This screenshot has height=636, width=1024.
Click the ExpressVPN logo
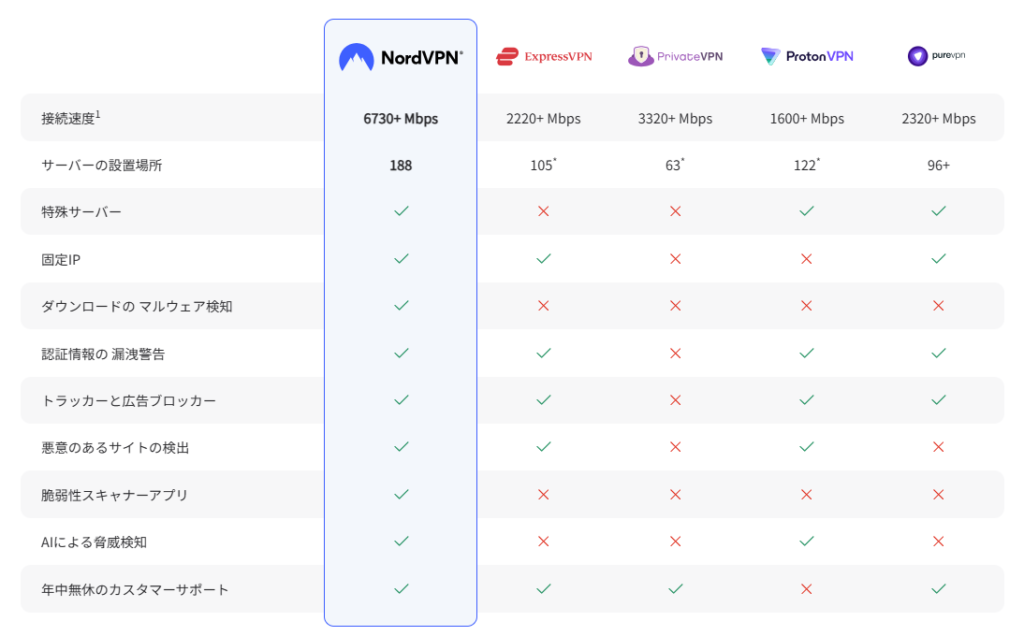(x=543, y=57)
